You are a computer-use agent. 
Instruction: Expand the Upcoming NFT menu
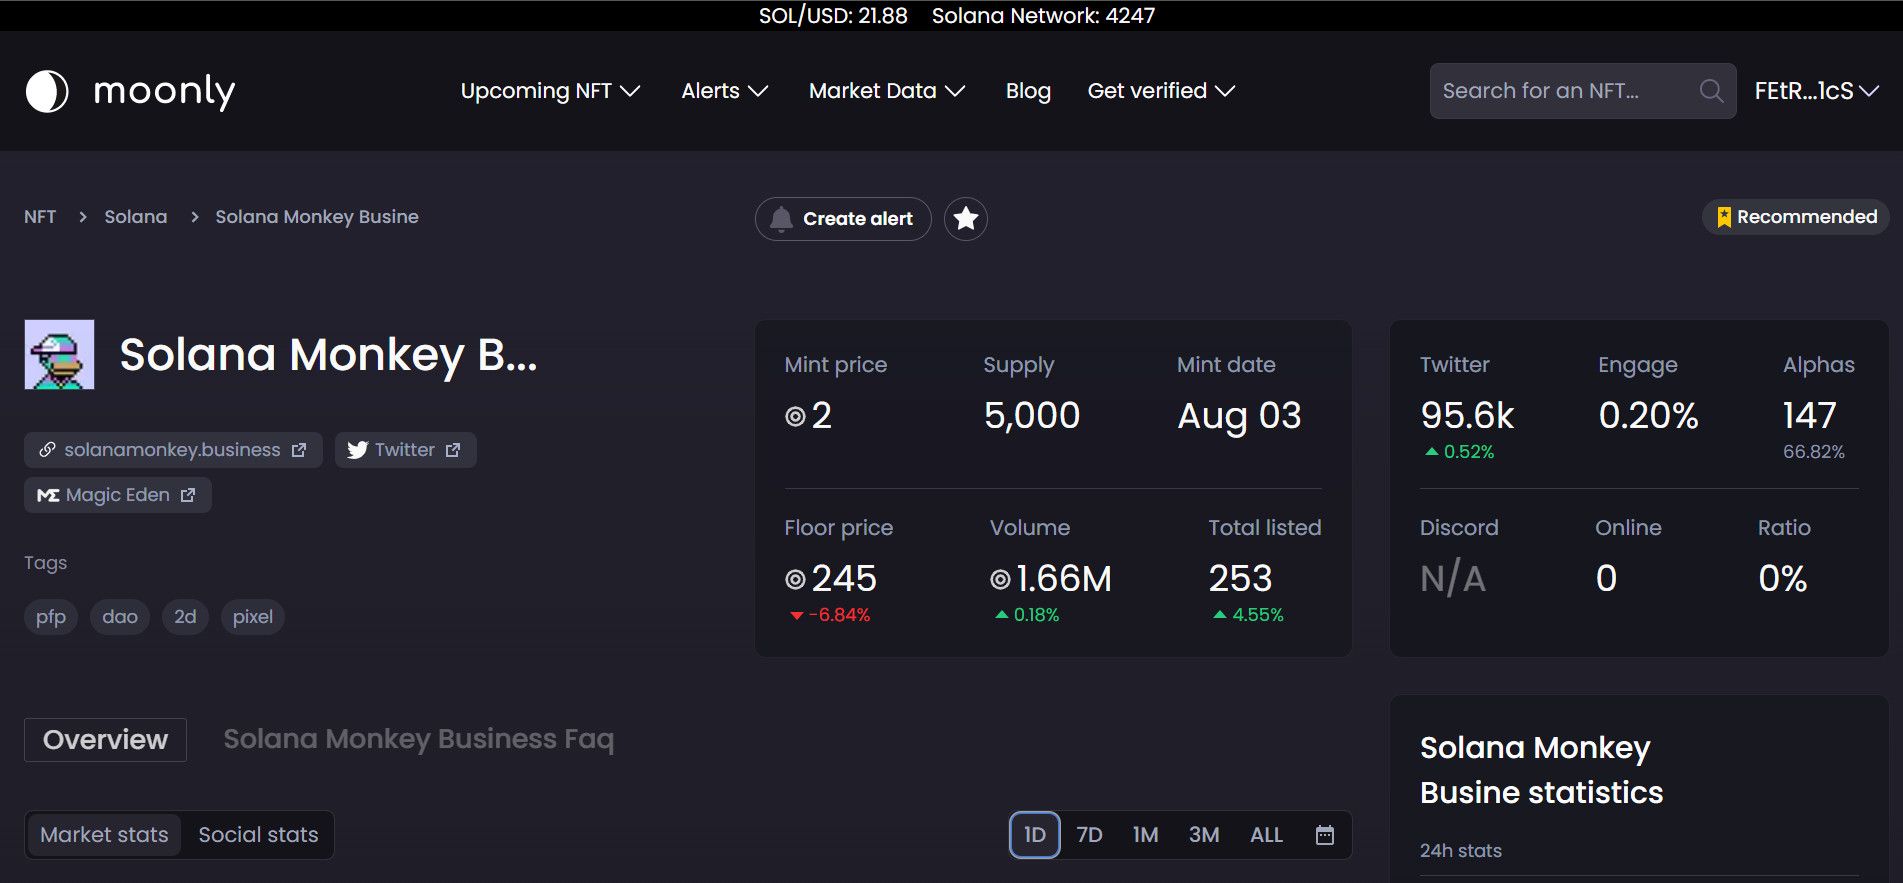[550, 91]
